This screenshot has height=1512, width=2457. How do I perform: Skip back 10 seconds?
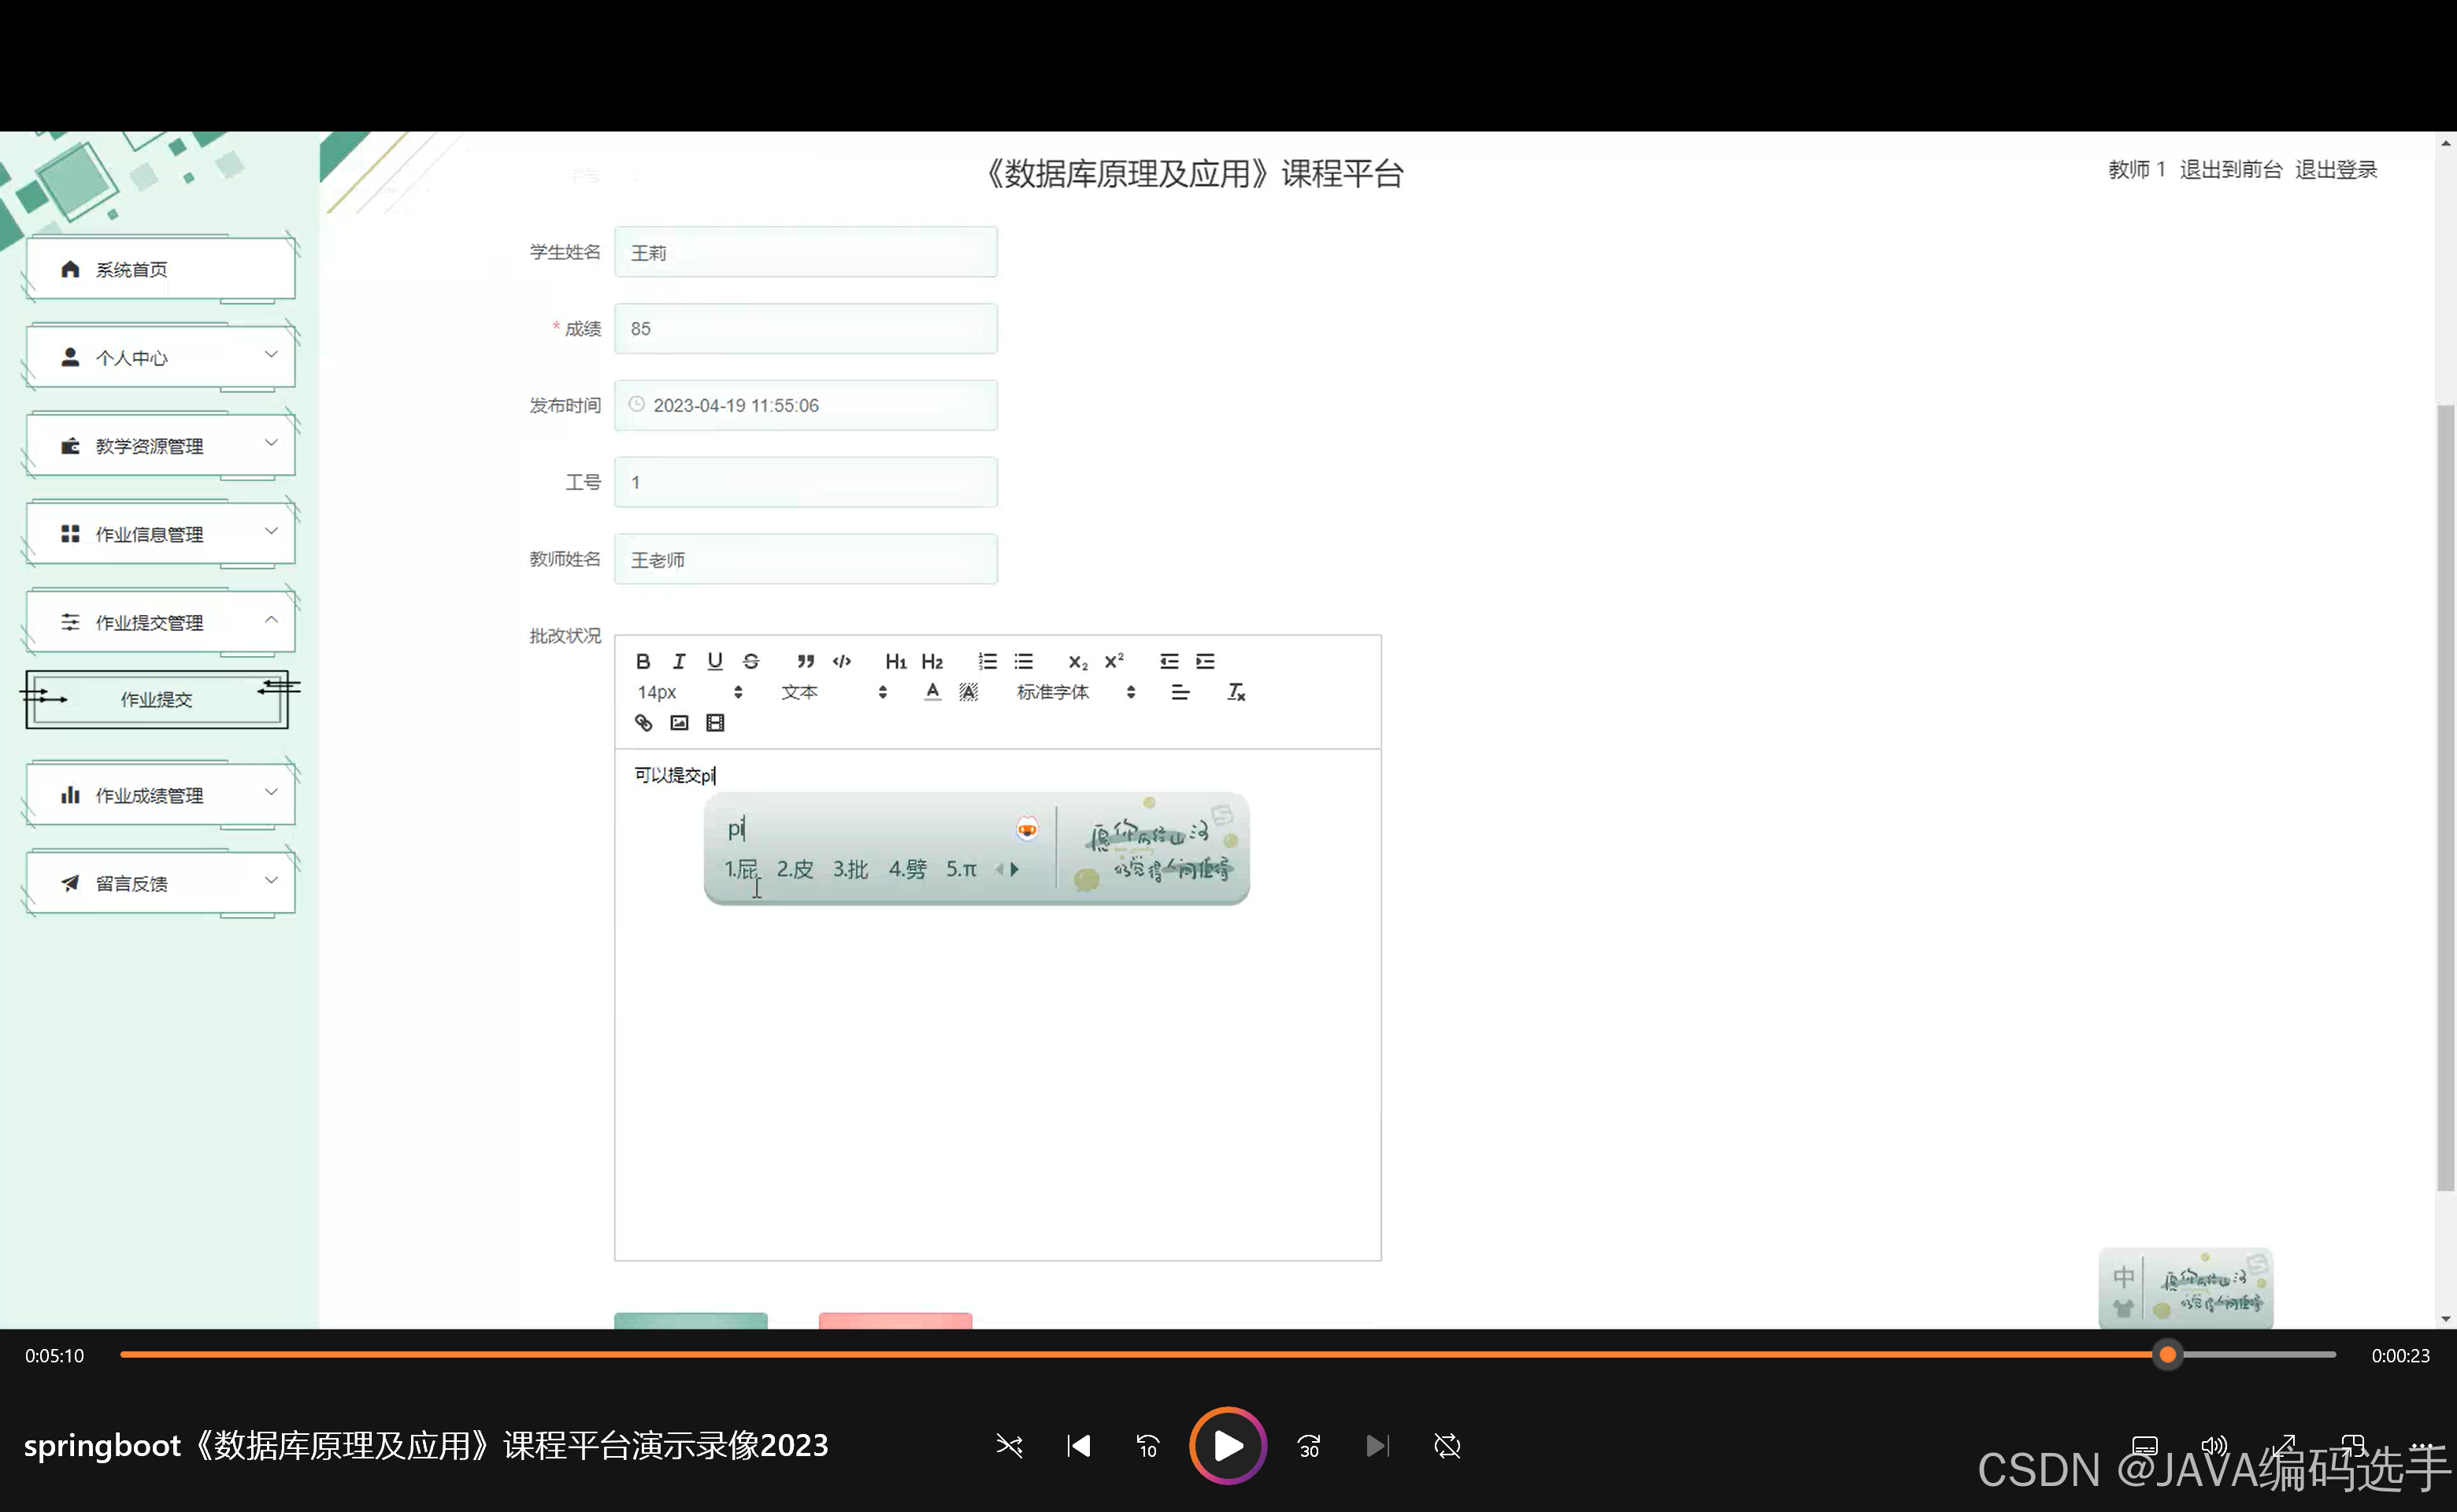coord(1147,1445)
